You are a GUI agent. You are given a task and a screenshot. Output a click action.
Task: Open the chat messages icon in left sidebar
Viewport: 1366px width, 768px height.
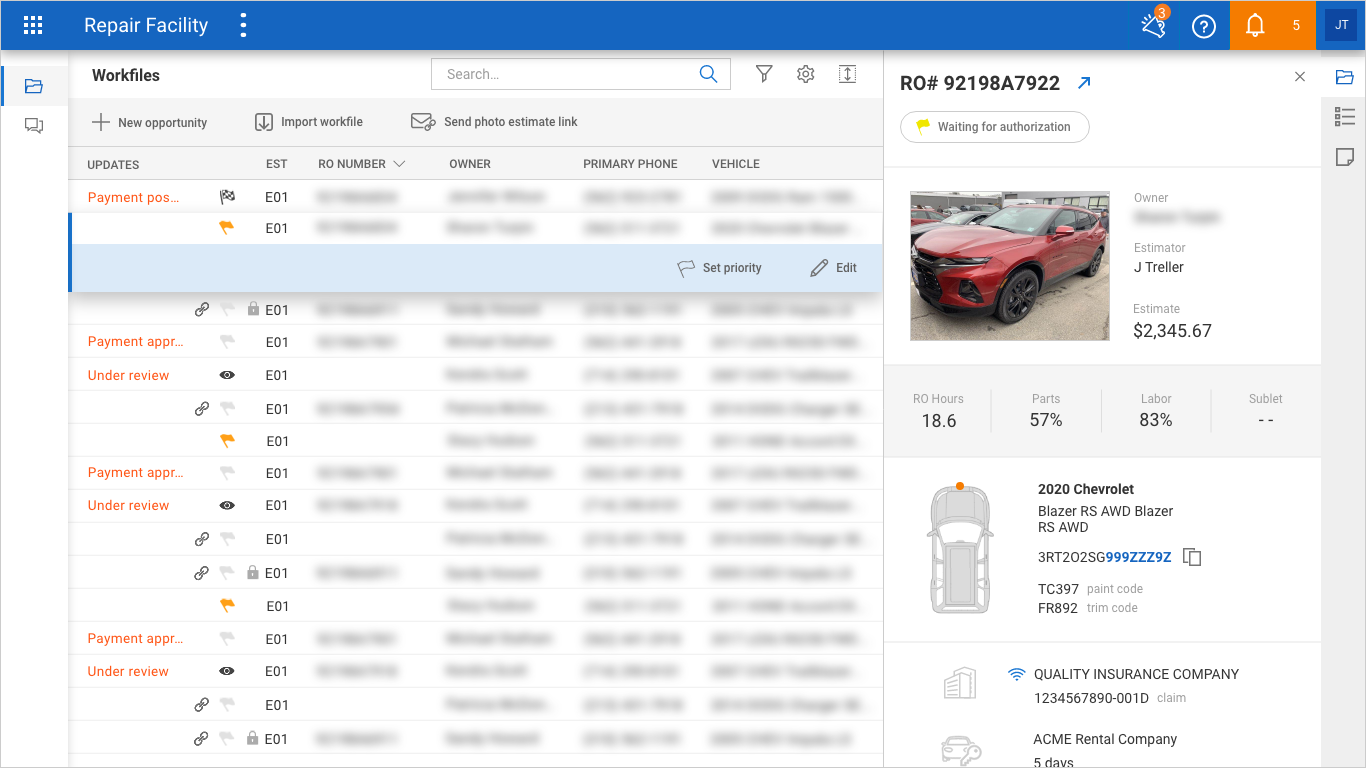34,126
